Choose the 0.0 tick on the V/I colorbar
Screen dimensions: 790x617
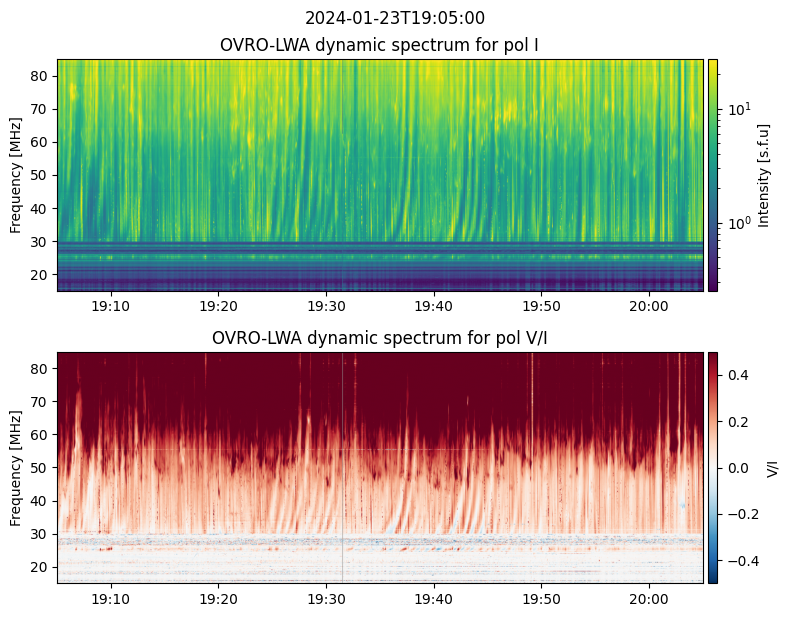(737, 467)
